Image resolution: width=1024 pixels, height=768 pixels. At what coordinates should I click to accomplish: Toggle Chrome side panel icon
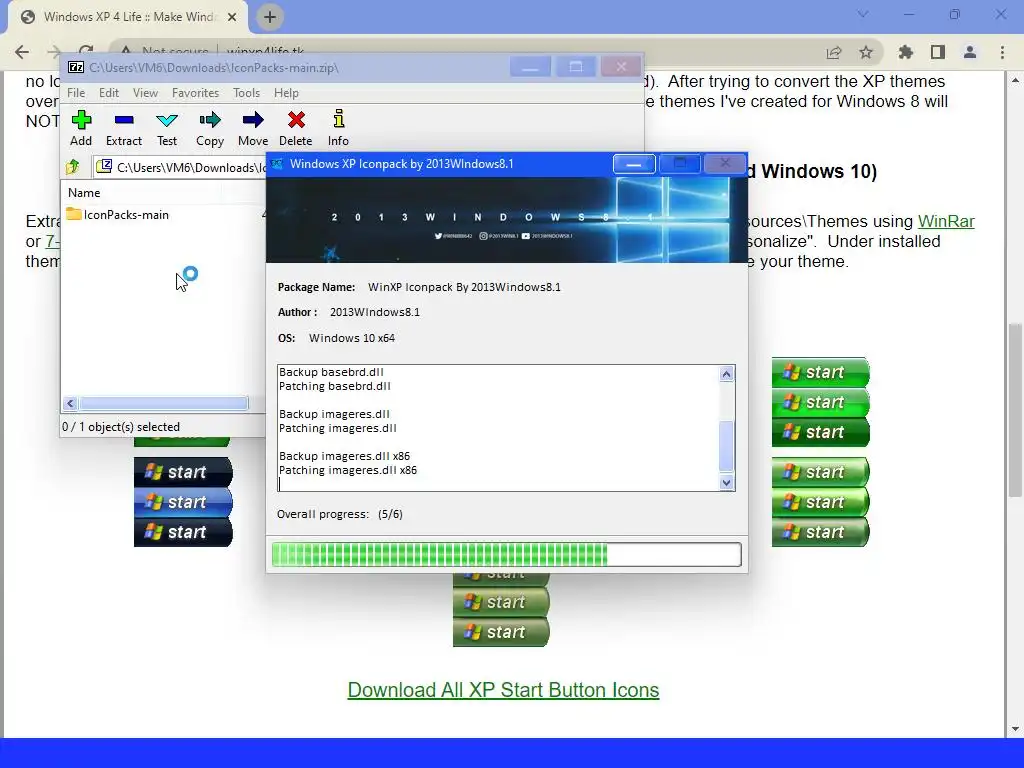click(938, 52)
